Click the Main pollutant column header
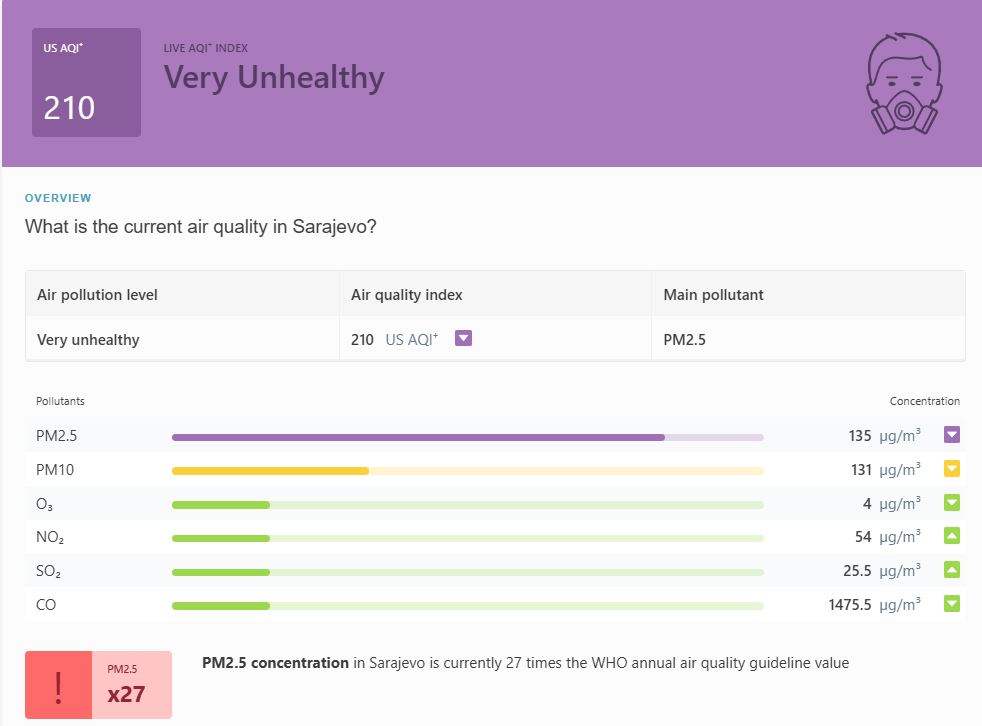Screen dimensions: 982x726 713,295
